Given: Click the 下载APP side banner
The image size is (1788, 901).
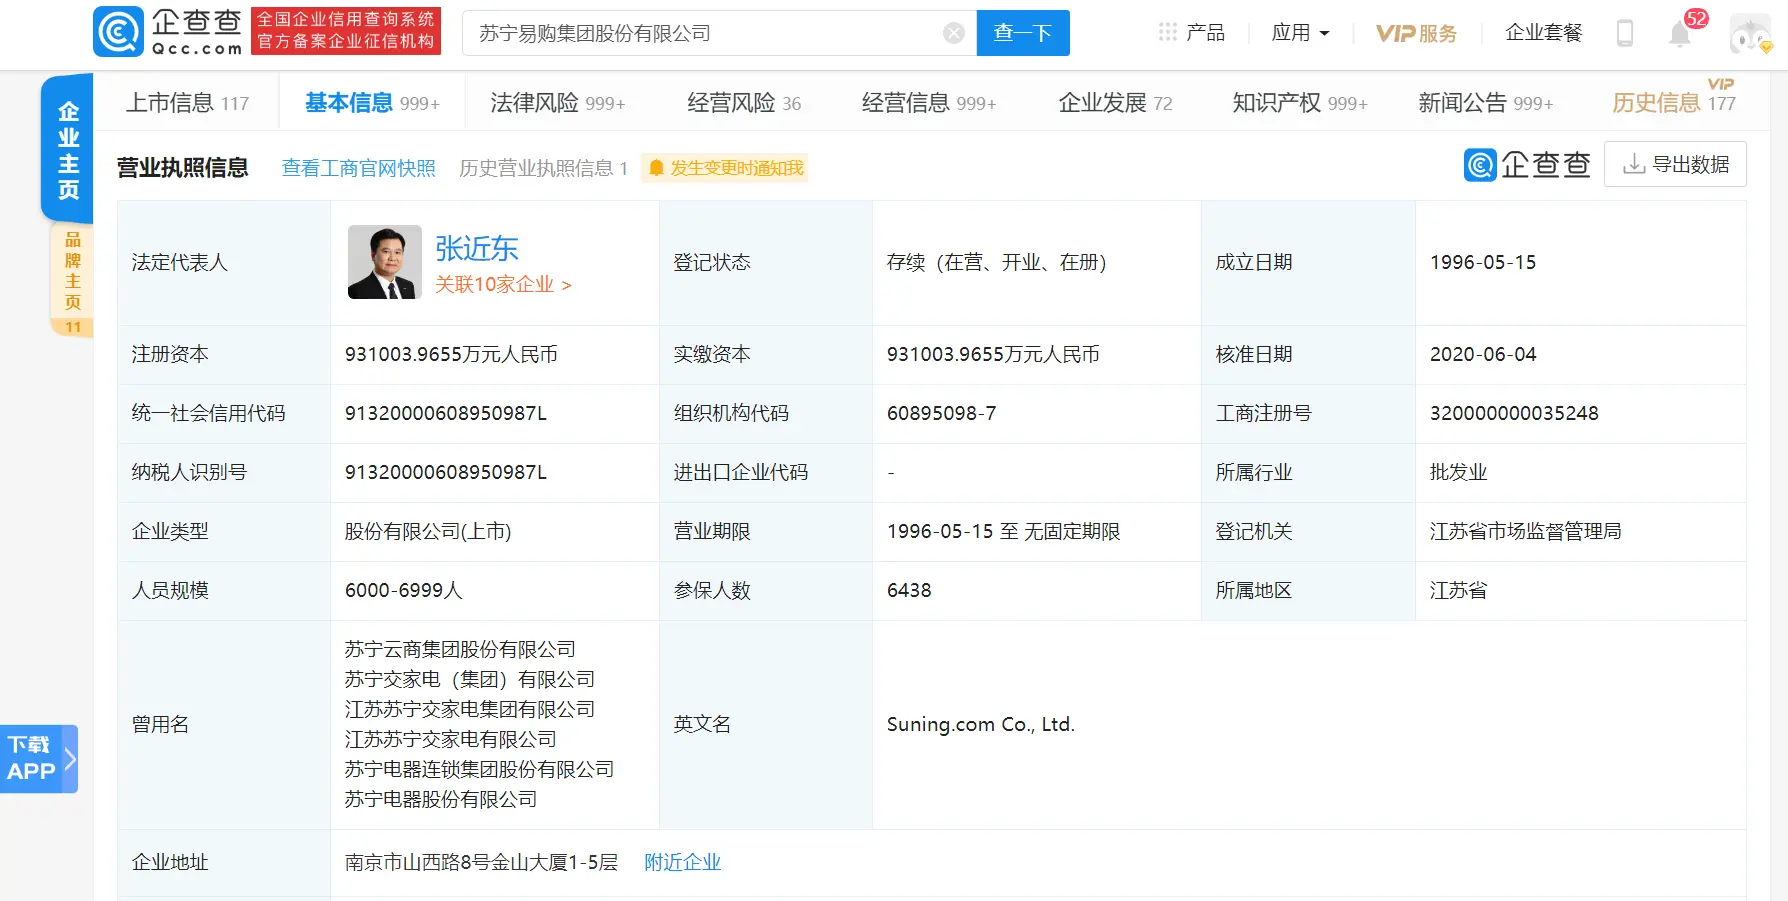Looking at the screenshot, I should [38, 758].
